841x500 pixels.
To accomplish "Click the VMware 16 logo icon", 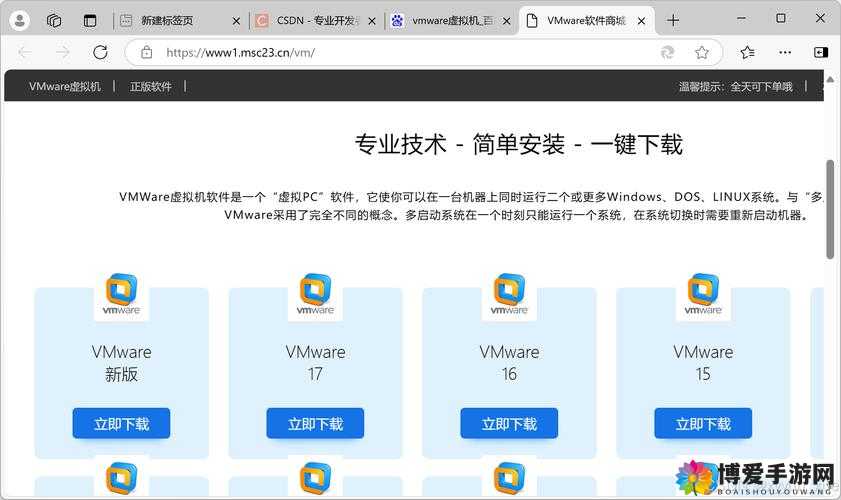I will click(509, 294).
